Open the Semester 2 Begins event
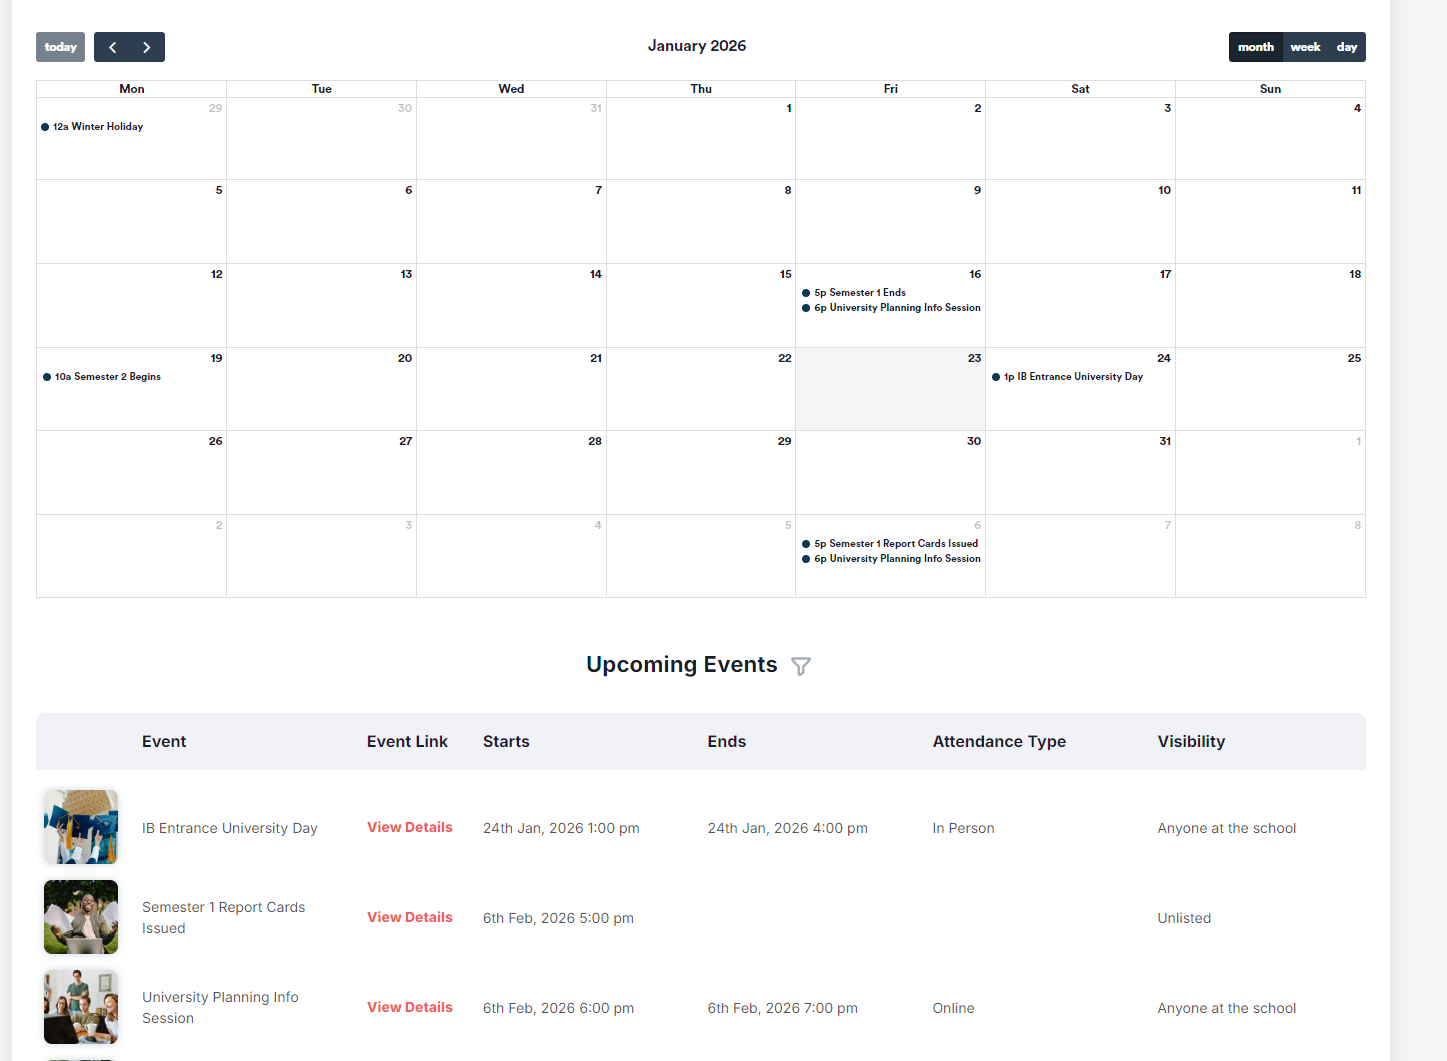 (107, 377)
